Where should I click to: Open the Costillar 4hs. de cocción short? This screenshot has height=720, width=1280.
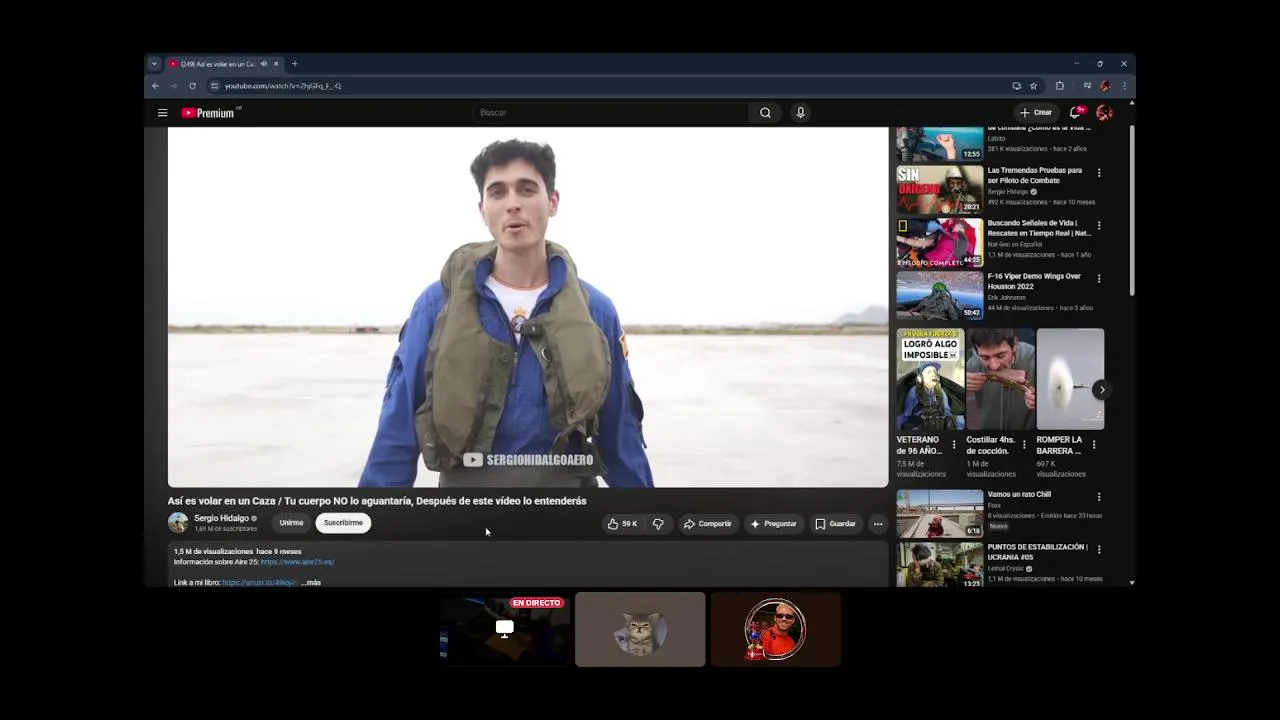coord(1000,379)
